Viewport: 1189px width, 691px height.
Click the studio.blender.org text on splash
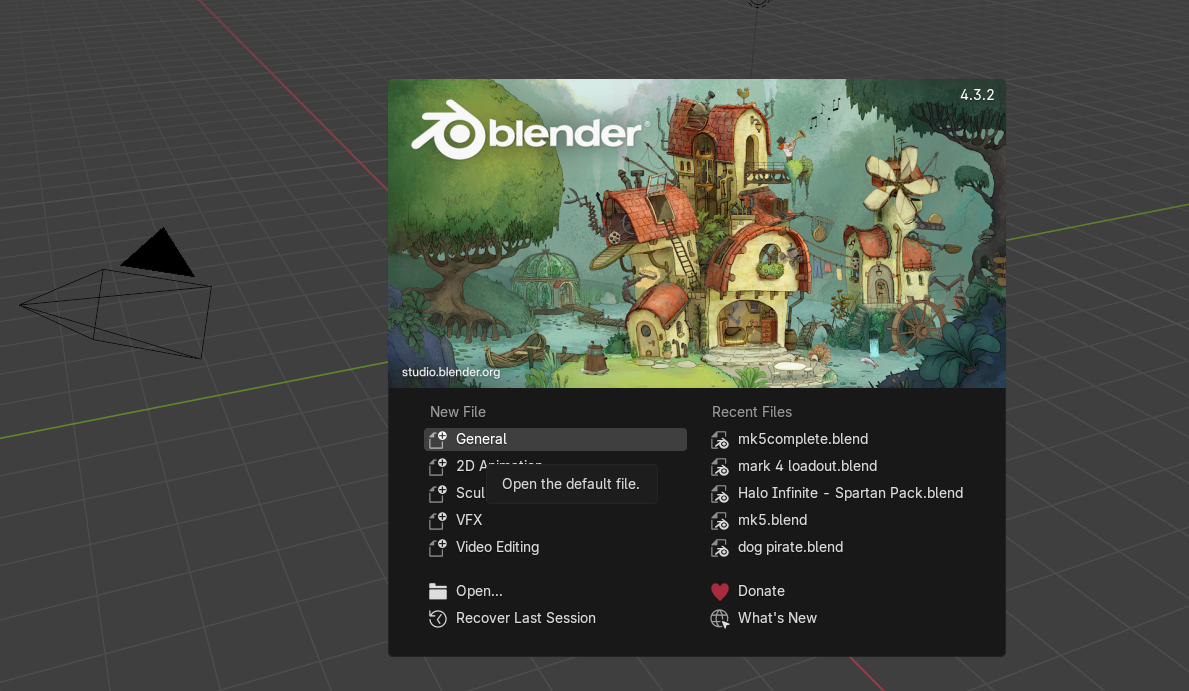(x=451, y=372)
